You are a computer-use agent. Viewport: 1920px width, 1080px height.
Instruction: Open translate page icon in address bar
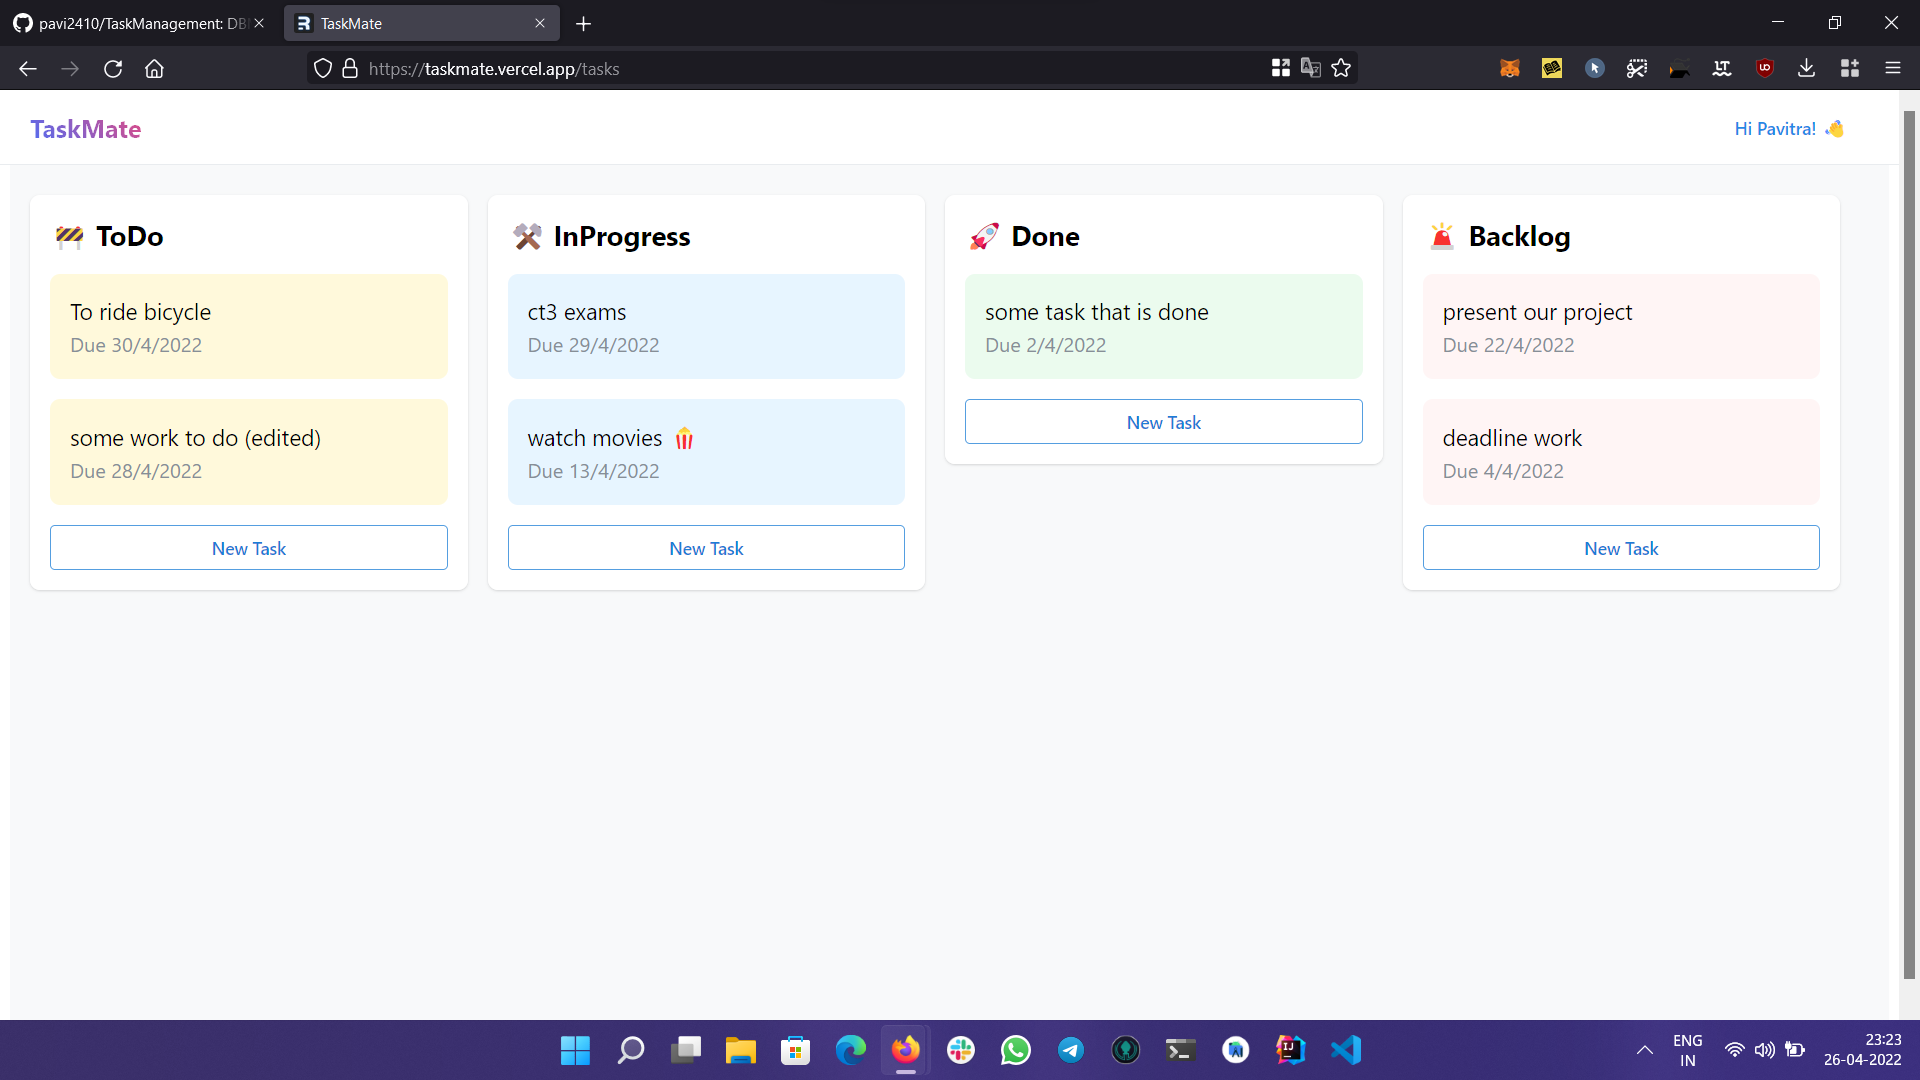(1310, 68)
